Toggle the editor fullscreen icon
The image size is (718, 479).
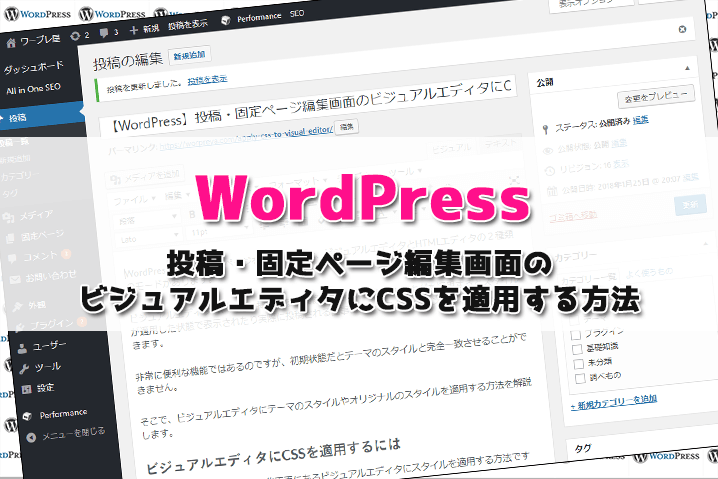(x=514, y=180)
